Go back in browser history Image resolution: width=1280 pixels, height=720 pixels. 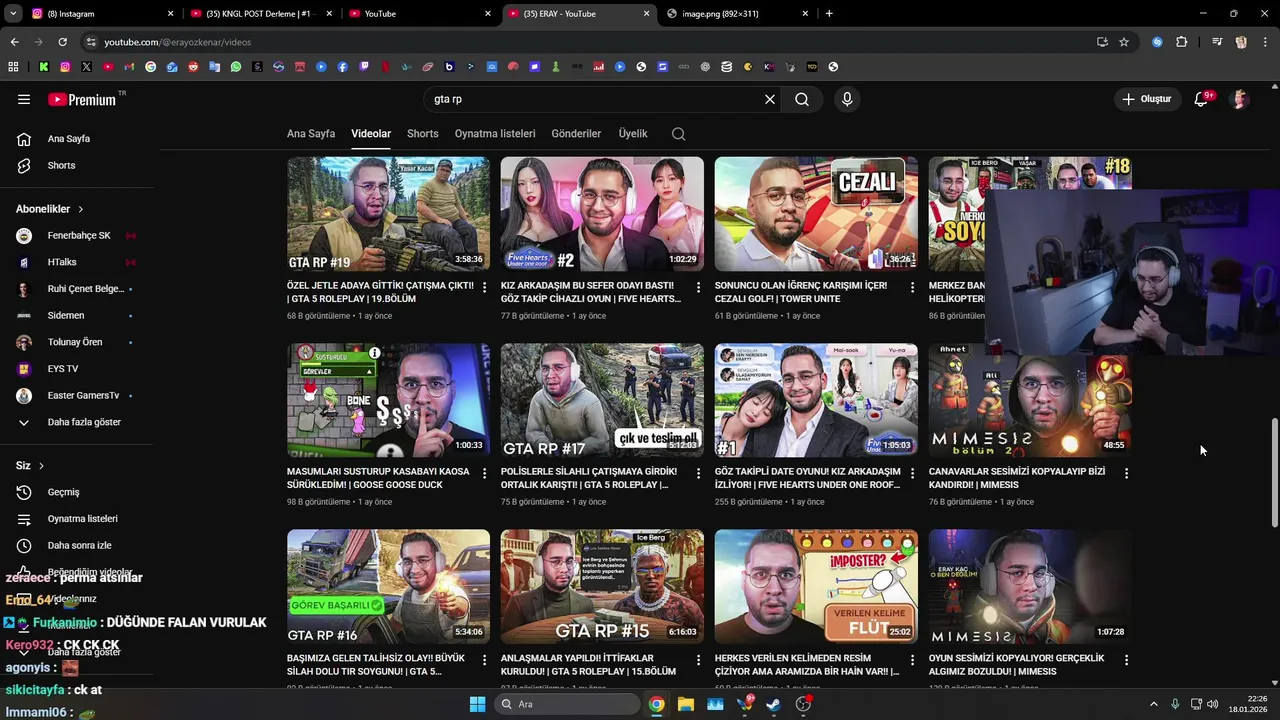[14, 42]
